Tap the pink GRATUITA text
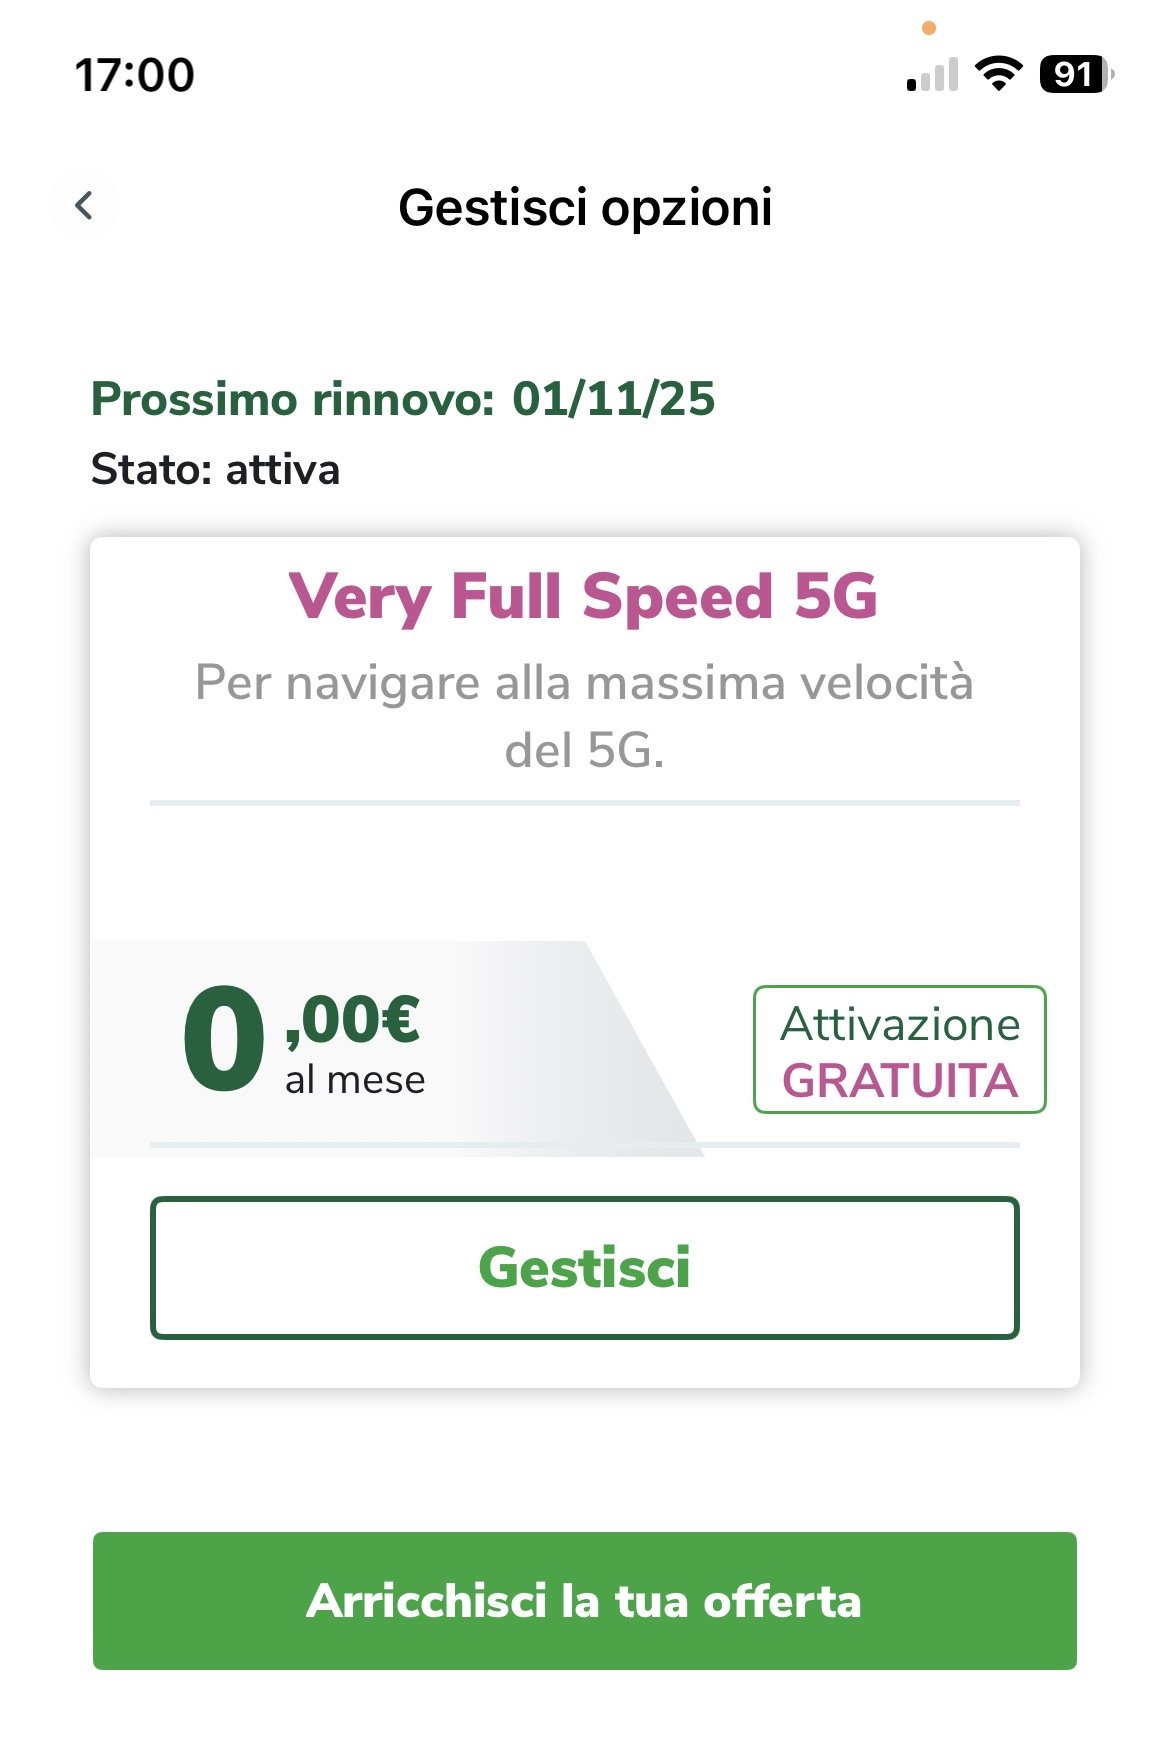Screen dimensions: 1170x1758 coord(900,1081)
